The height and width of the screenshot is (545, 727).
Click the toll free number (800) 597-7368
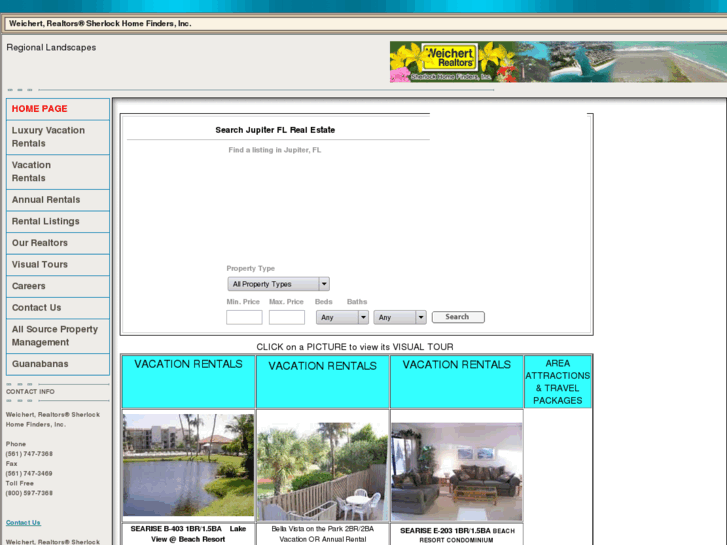point(29,493)
